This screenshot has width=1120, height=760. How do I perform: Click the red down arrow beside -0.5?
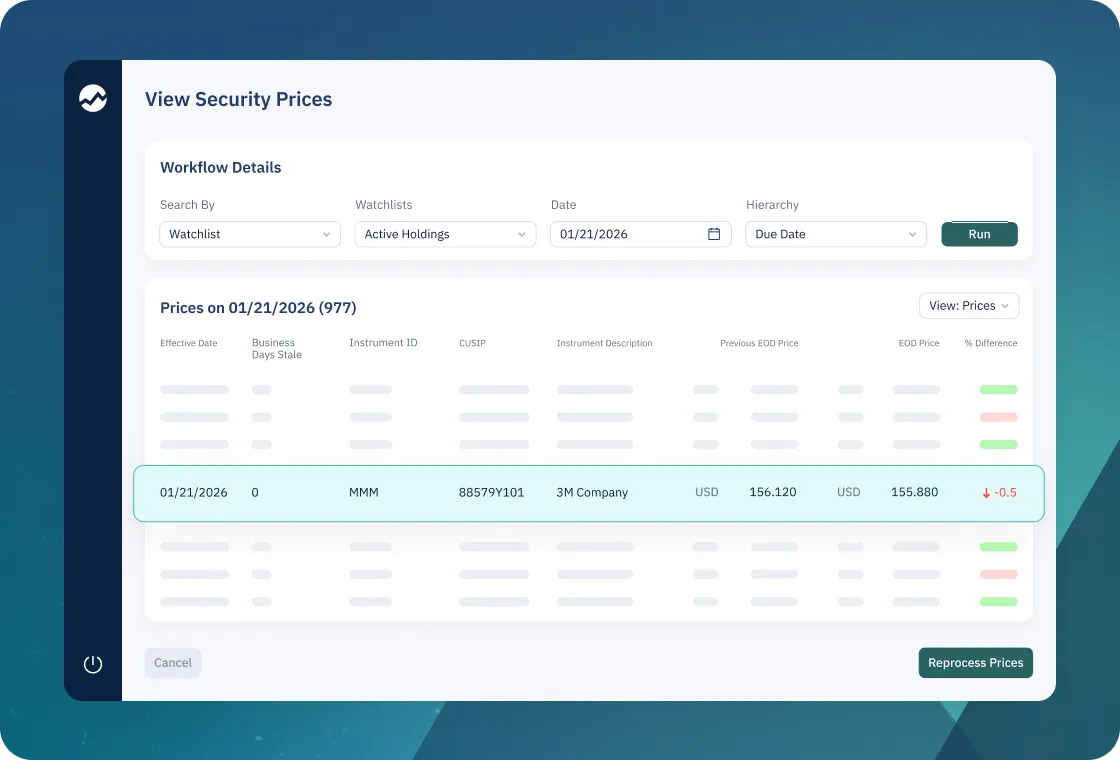986,493
